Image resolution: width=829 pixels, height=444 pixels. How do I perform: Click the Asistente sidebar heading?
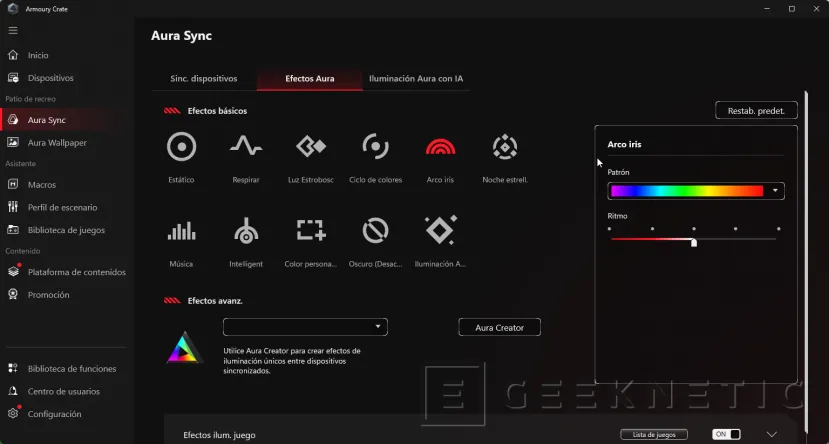20,163
